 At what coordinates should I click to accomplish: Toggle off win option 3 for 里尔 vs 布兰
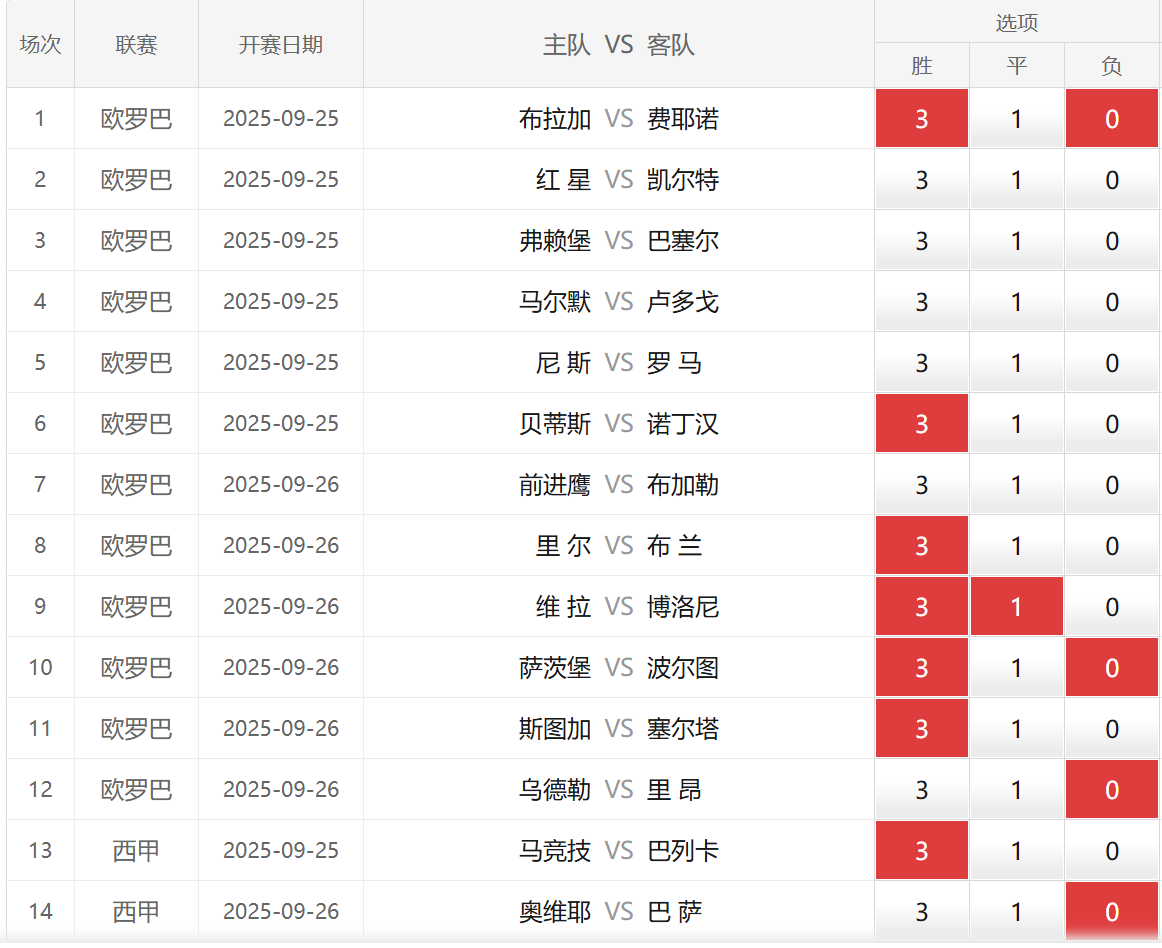click(921, 546)
